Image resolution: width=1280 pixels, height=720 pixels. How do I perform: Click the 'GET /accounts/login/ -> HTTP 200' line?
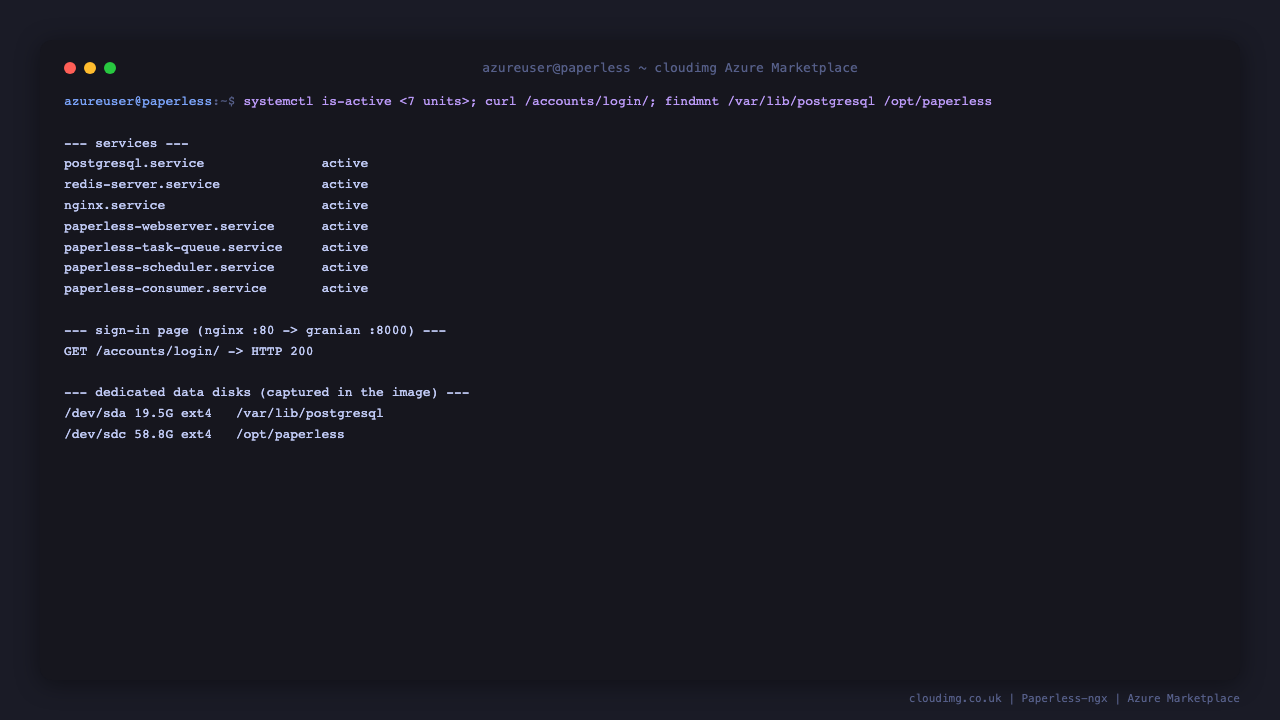(x=188, y=351)
